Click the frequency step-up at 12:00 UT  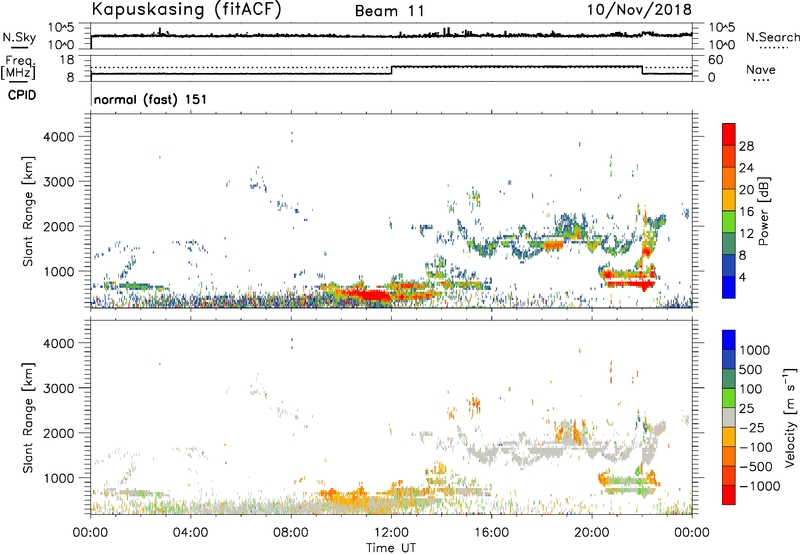(x=391, y=70)
